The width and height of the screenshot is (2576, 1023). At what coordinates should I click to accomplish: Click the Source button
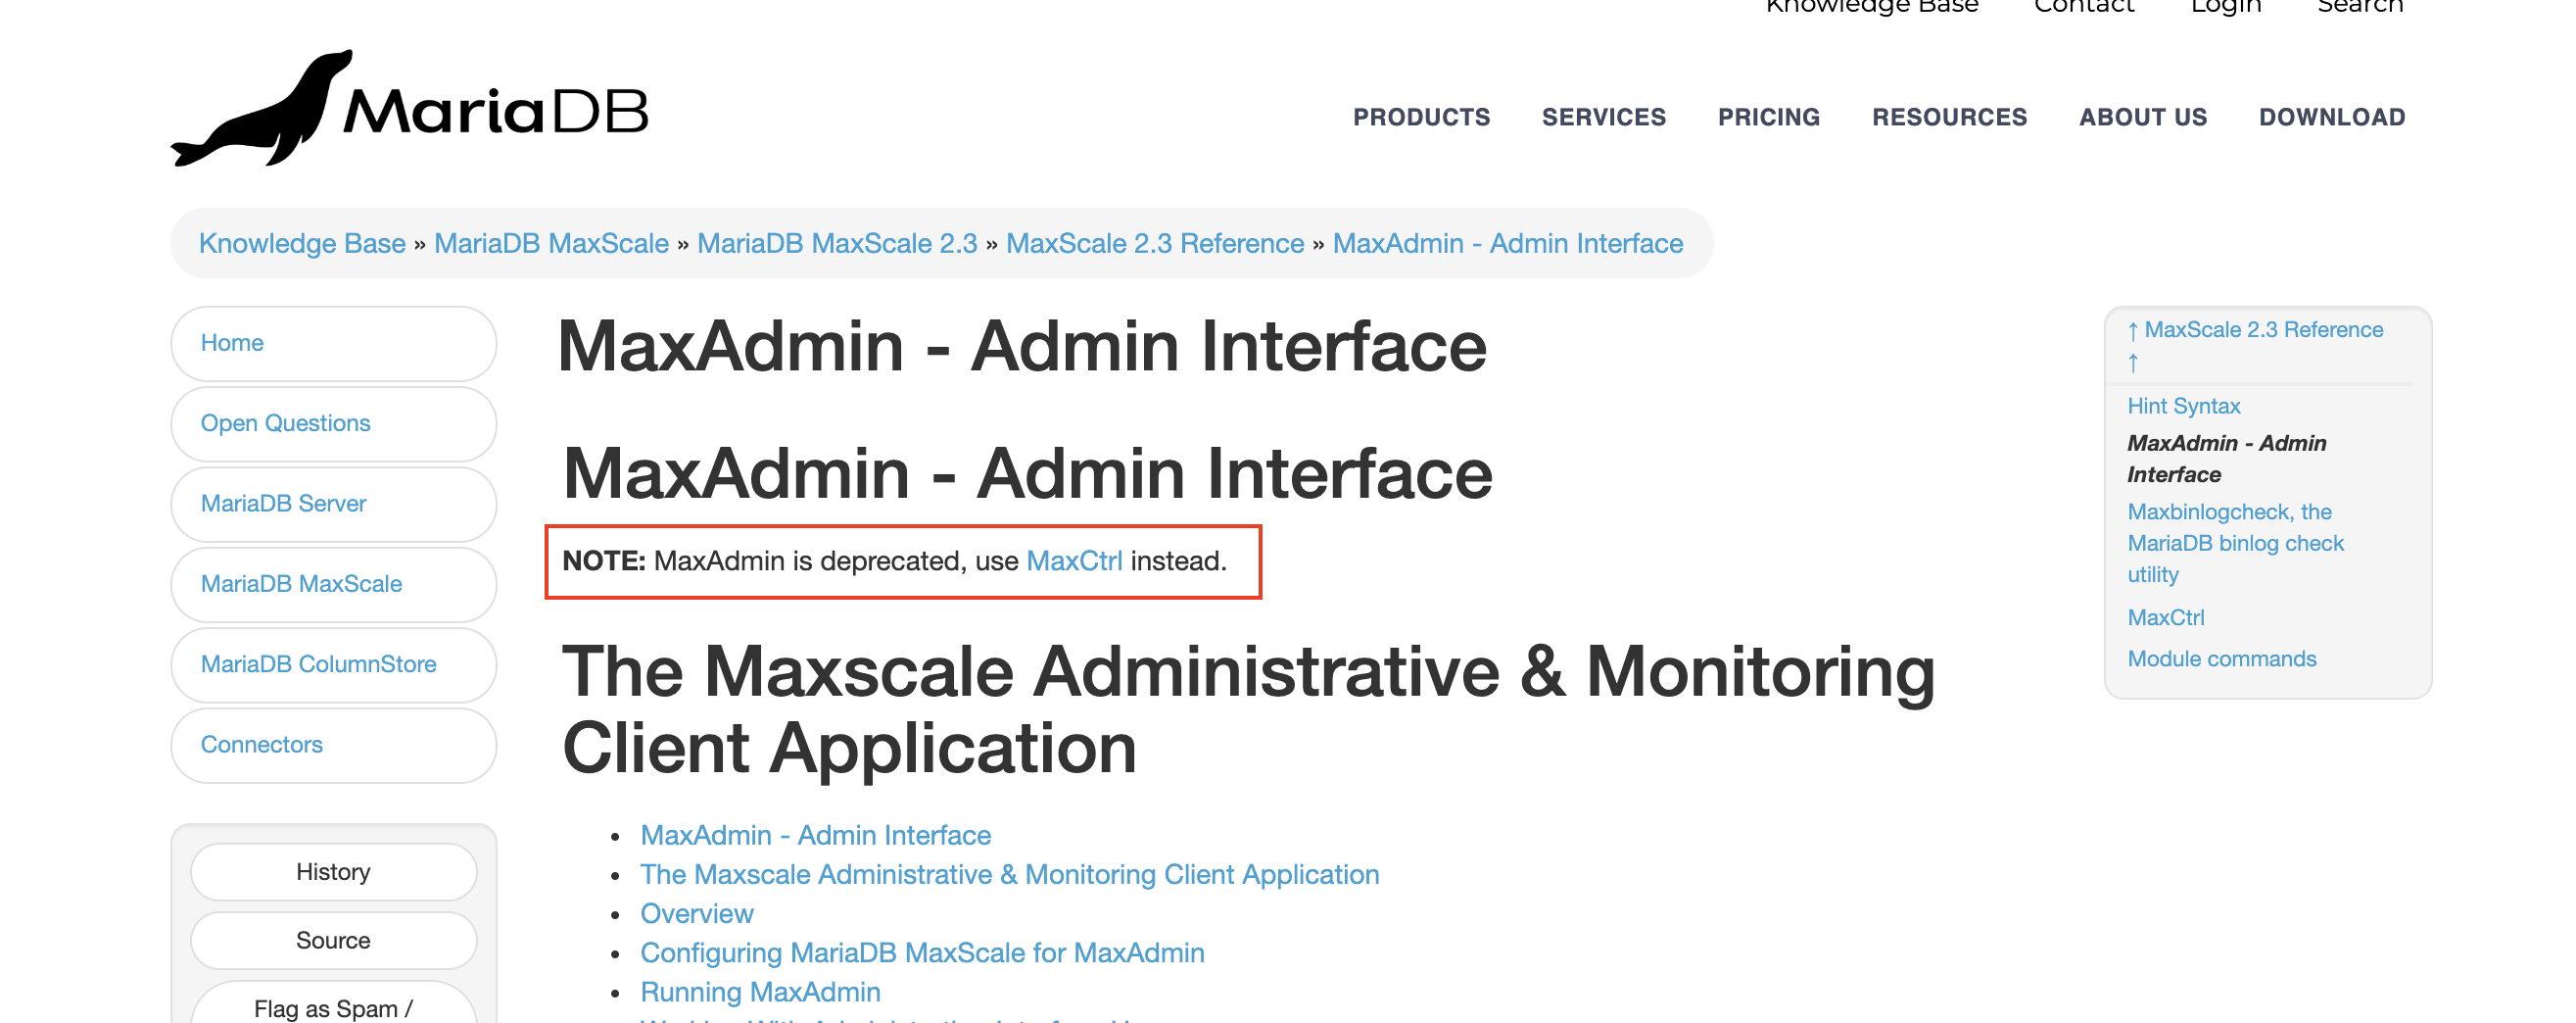pyautogui.click(x=333, y=940)
